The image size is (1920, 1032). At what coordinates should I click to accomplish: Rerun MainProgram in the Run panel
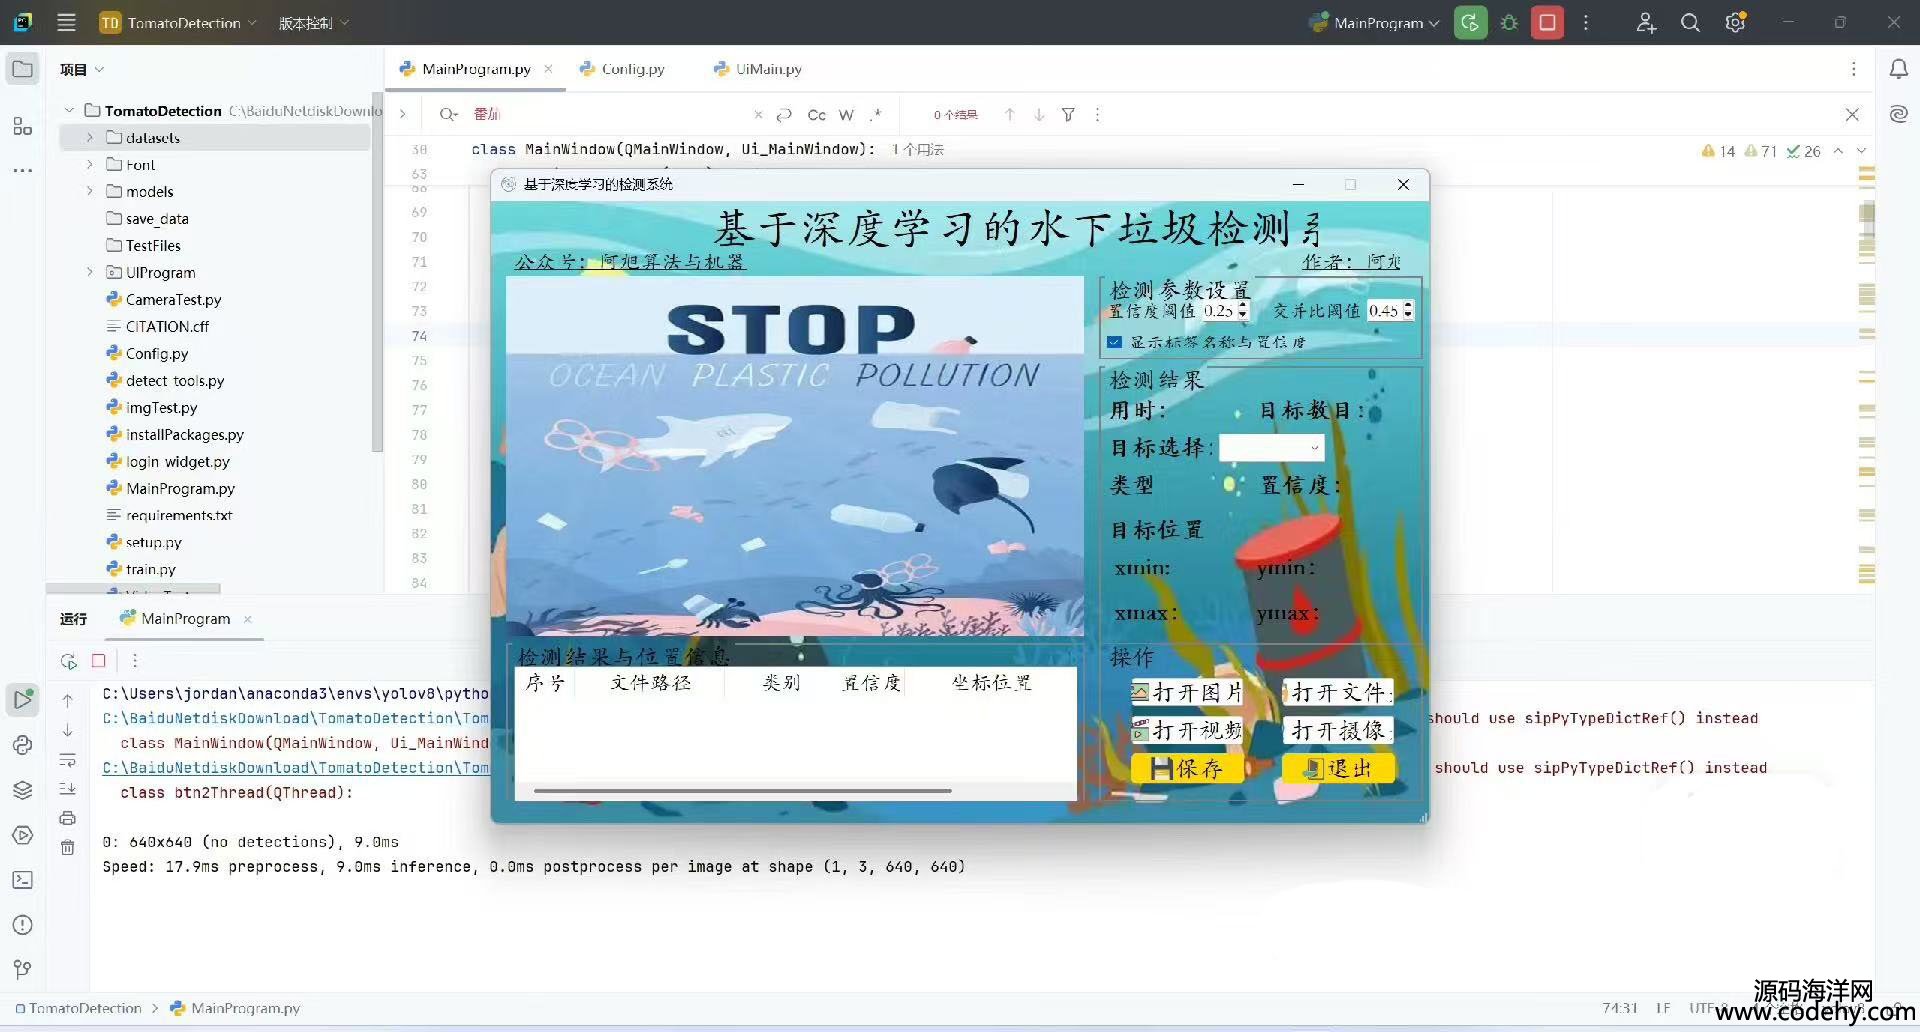(x=68, y=661)
